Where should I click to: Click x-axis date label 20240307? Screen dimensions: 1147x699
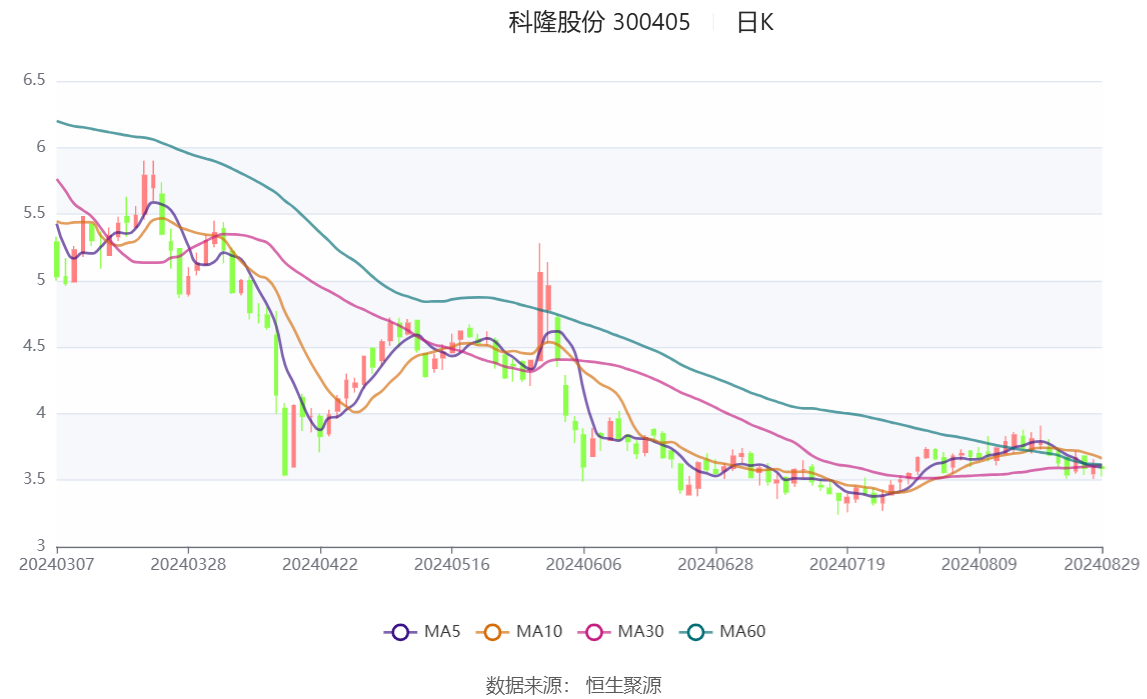(x=56, y=564)
